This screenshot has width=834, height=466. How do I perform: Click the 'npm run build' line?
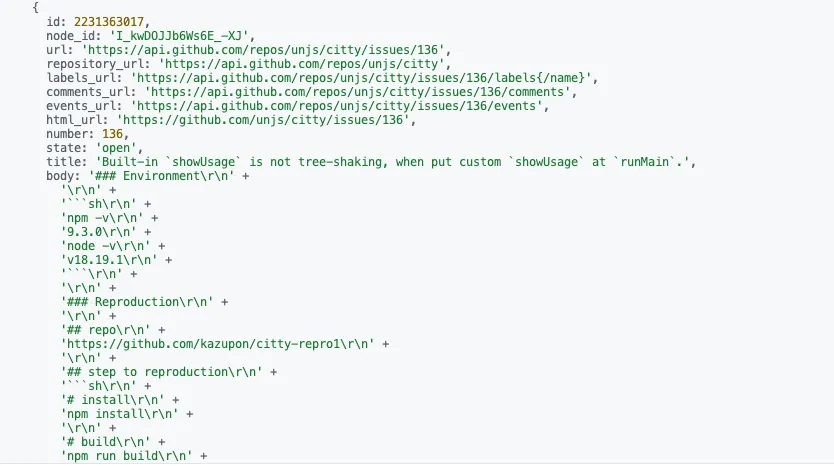[x=126, y=456]
